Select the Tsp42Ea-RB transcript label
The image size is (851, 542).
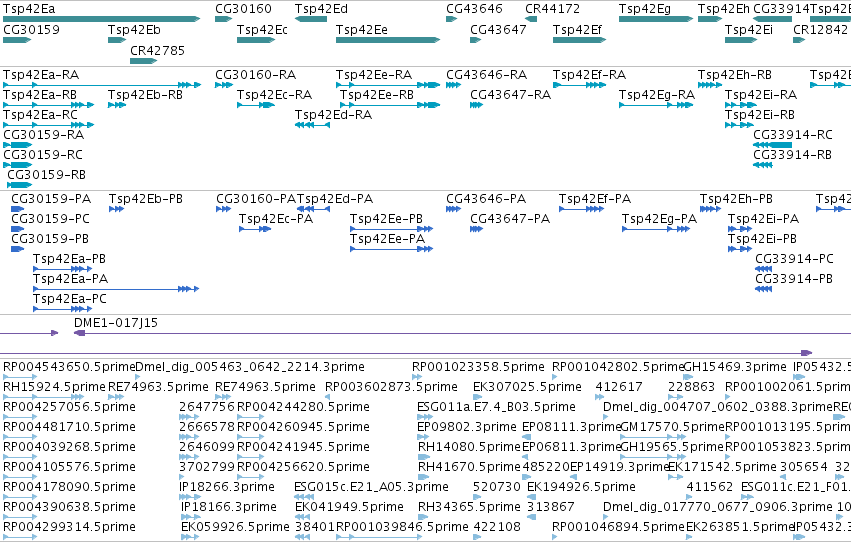tap(40, 94)
